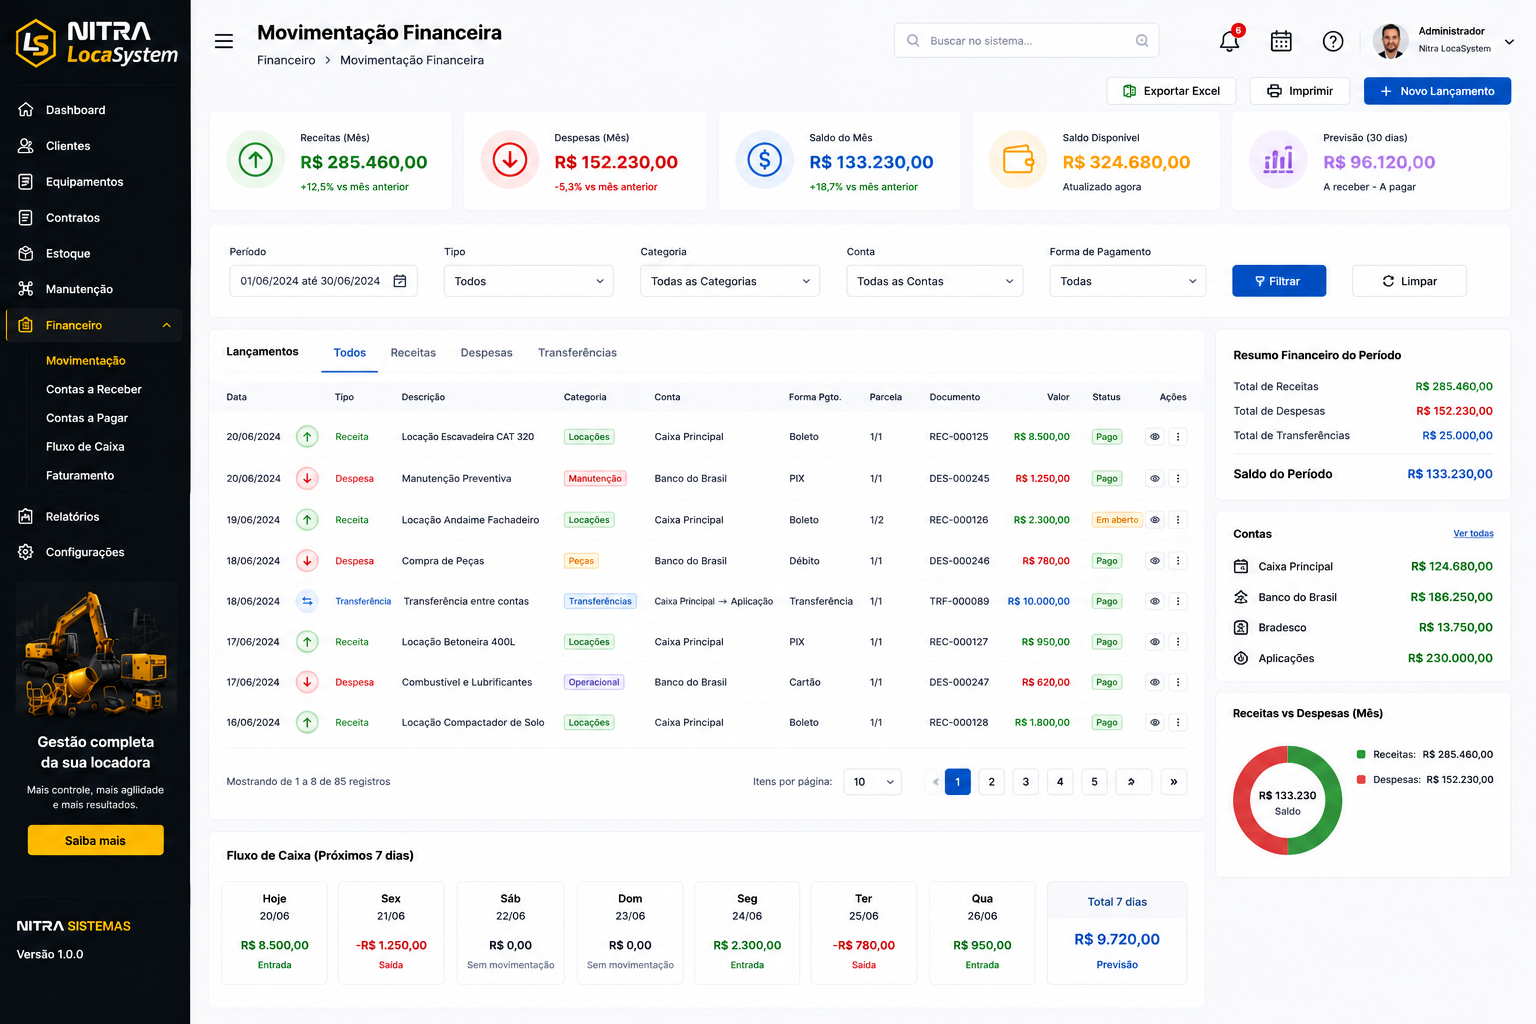The height and width of the screenshot is (1024, 1536).
Task: Switch to the Transferências tab
Action: coord(577,353)
